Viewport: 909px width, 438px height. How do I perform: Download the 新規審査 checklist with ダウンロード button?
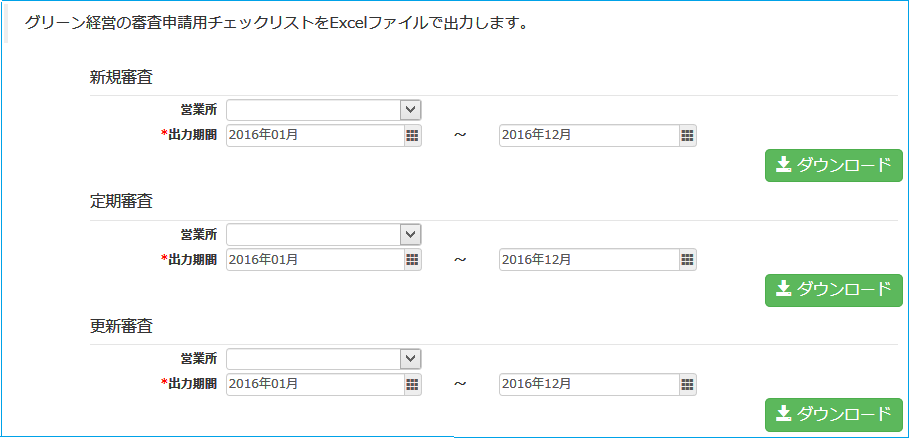coord(834,165)
